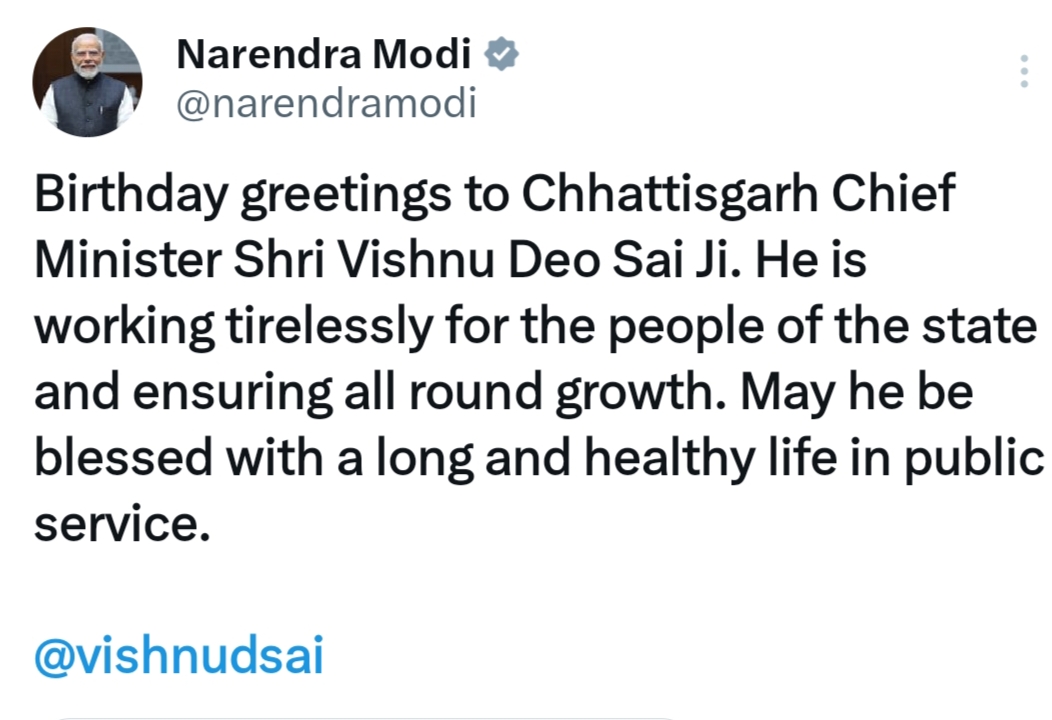
Task: Click the word 'service.' ending the tweet
Action: click(x=123, y=525)
